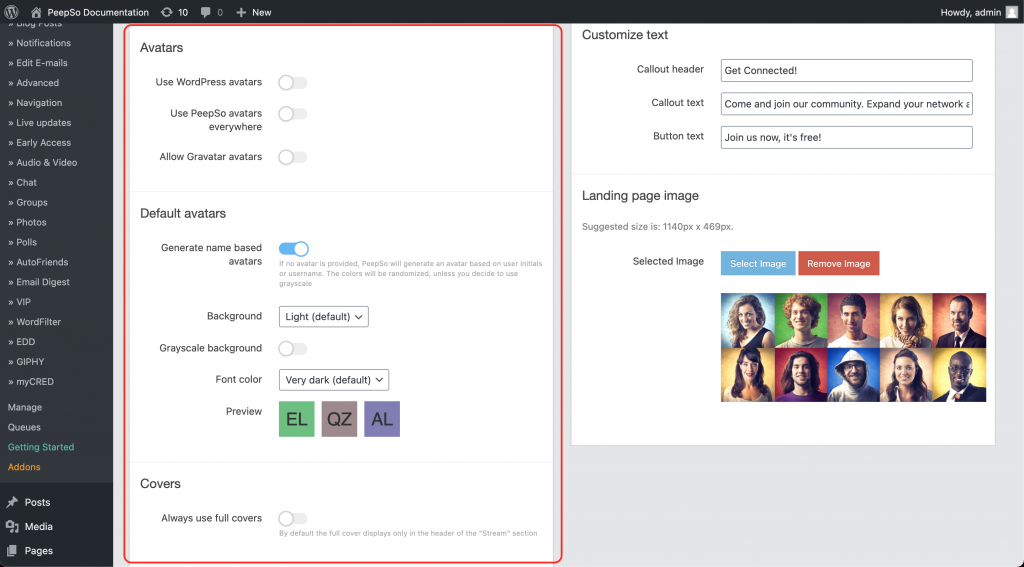Click the plus New content icon
The image size is (1024, 567).
click(242, 12)
